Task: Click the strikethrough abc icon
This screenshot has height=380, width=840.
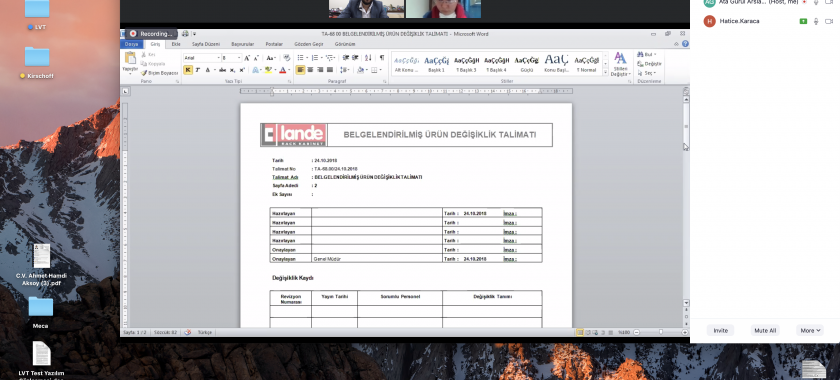Action: (x=223, y=70)
